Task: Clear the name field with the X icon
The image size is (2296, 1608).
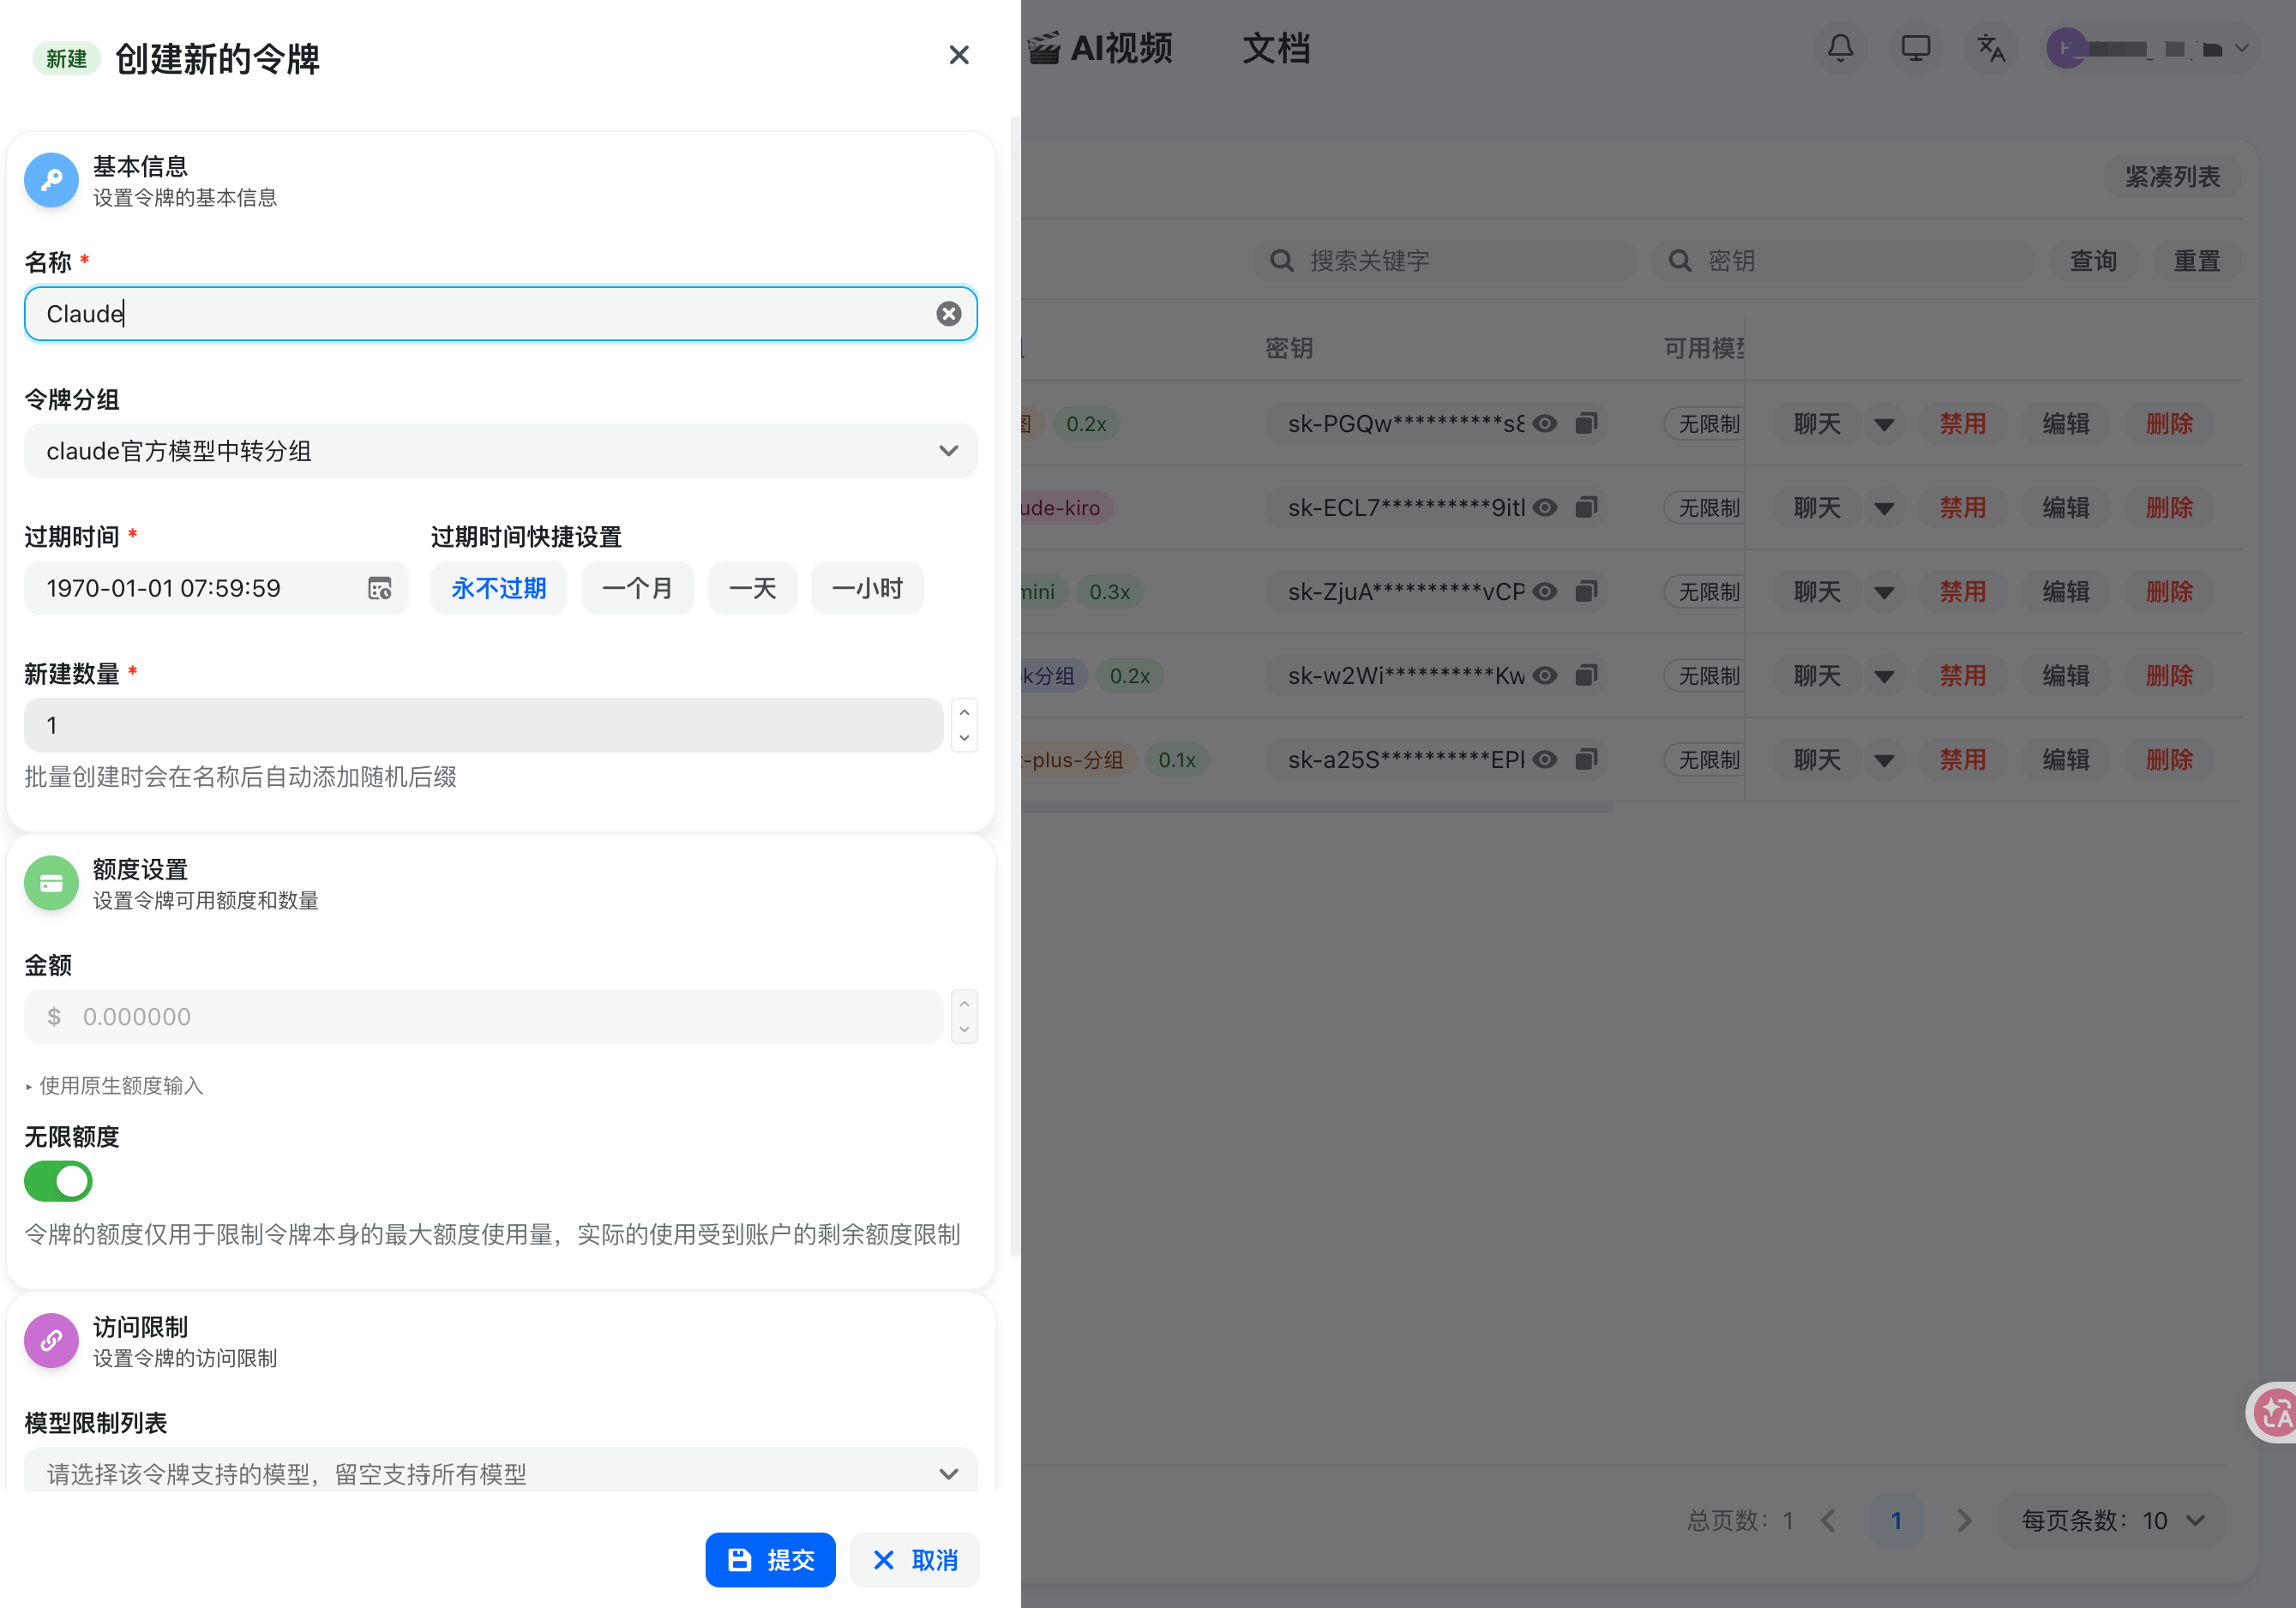Action: click(948, 314)
